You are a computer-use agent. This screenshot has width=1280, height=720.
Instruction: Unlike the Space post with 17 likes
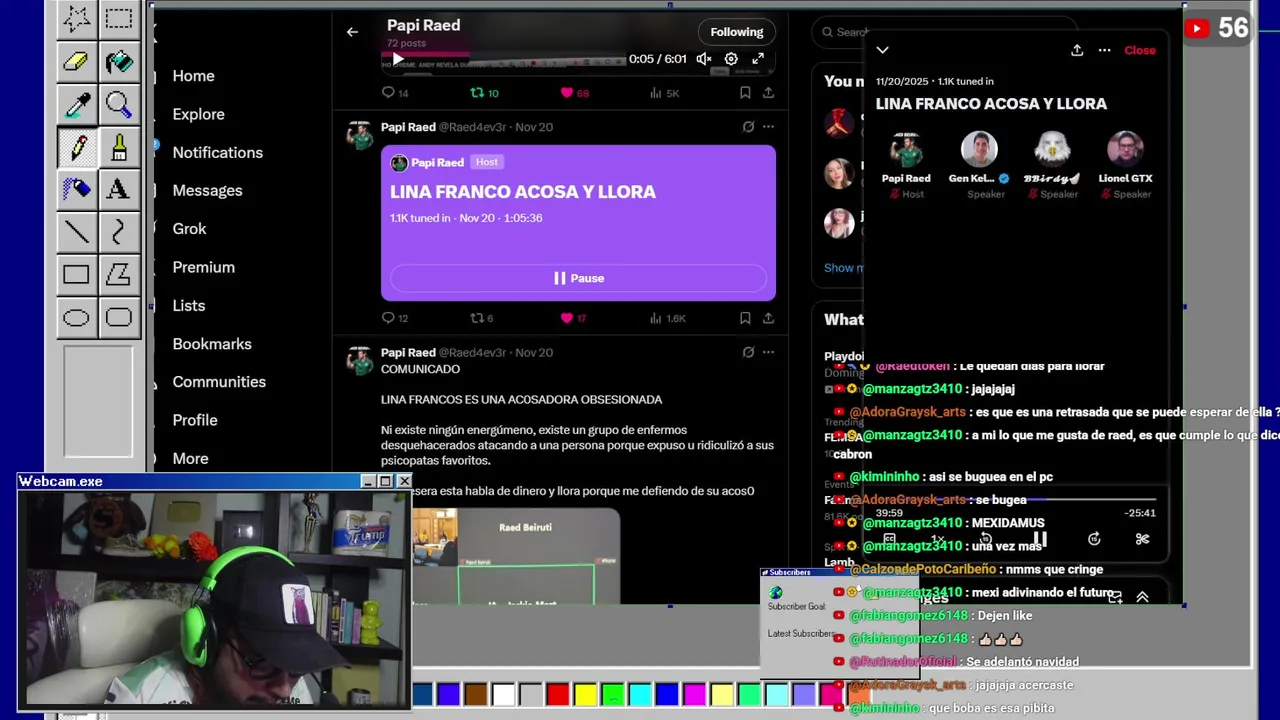coord(573,318)
